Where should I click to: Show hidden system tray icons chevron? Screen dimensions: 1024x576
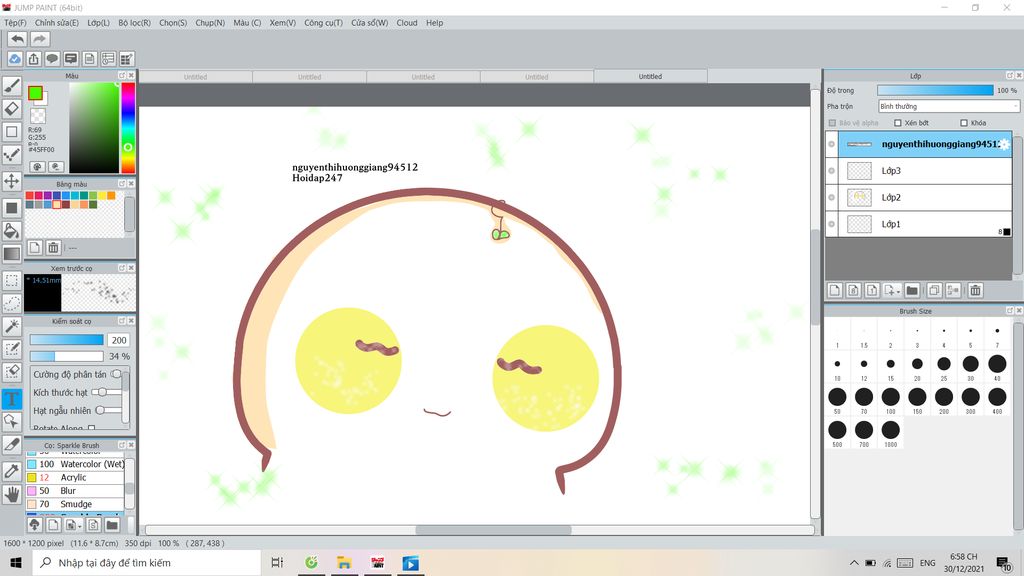coord(854,562)
